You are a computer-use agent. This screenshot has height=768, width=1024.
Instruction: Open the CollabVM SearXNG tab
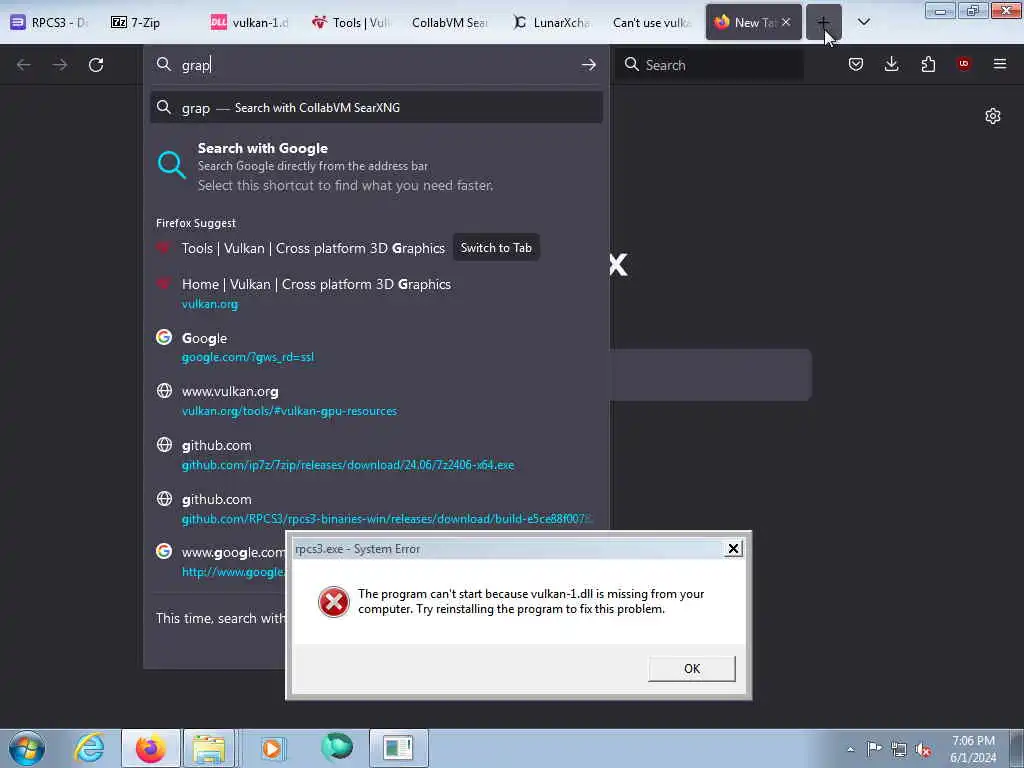(450, 22)
